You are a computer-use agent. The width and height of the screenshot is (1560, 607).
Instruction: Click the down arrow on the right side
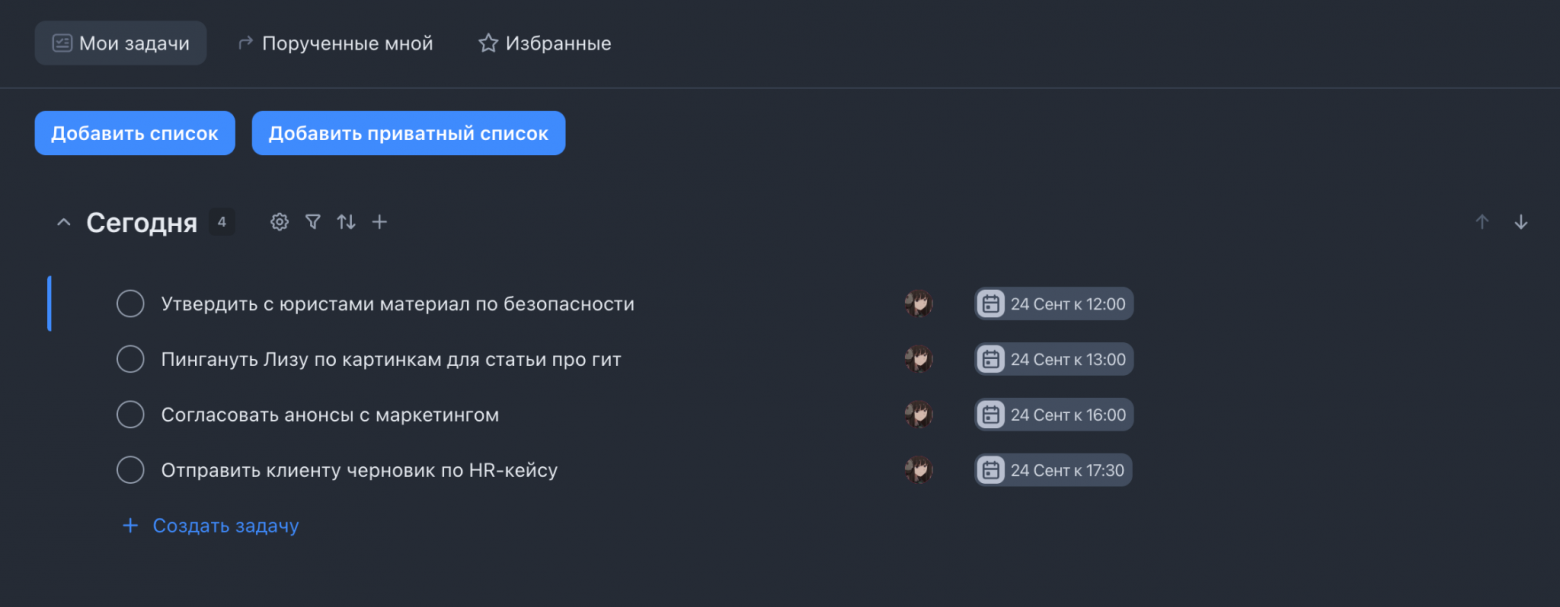(x=1521, y=221)
